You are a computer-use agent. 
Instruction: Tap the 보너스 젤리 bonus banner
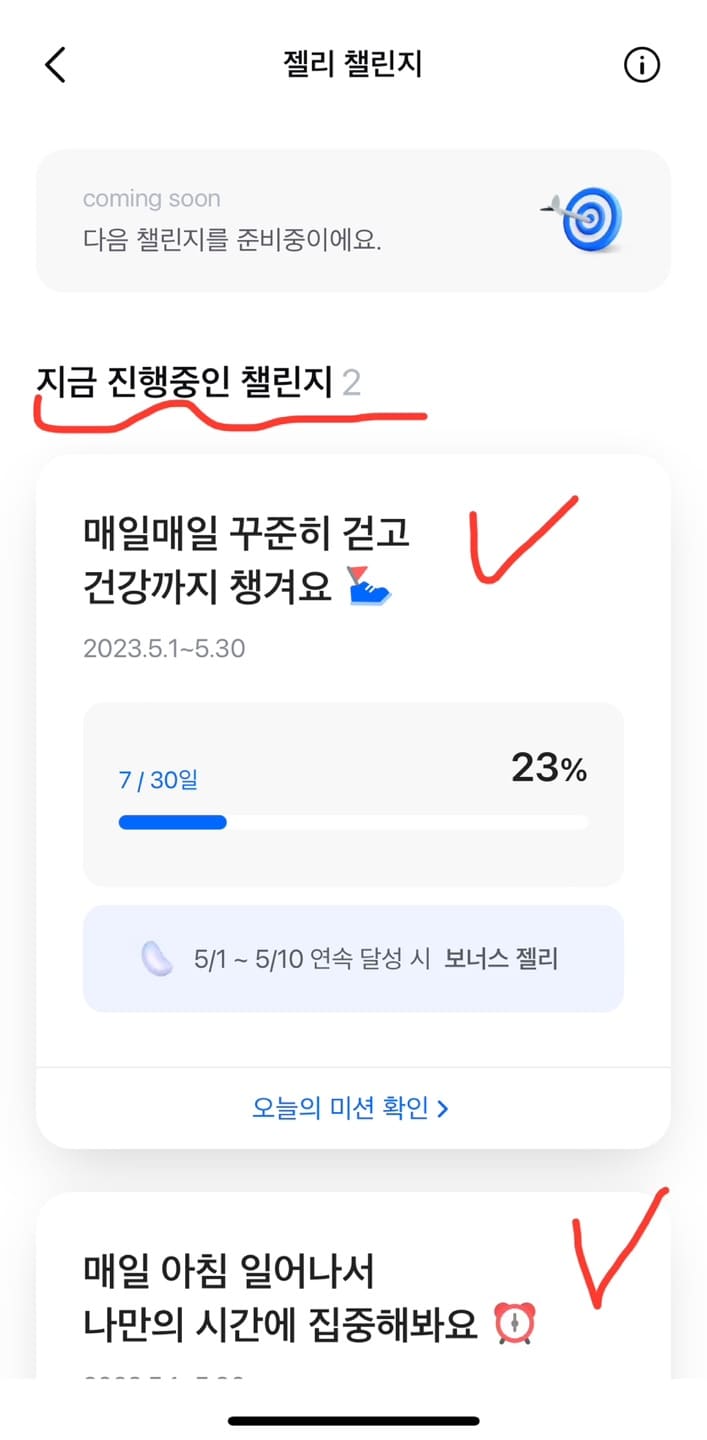pos(353,958)
